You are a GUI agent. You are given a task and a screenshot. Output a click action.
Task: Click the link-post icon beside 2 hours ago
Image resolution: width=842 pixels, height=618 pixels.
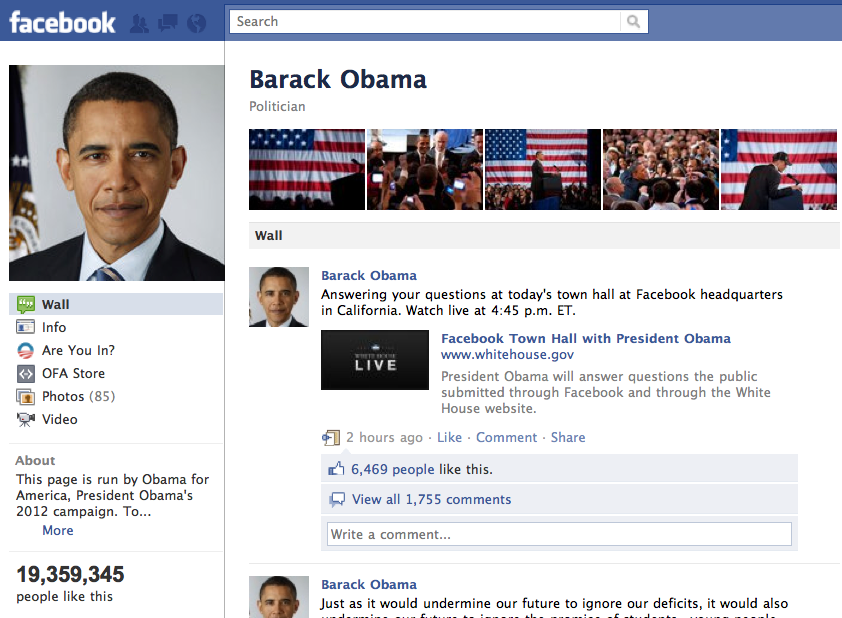331,438
